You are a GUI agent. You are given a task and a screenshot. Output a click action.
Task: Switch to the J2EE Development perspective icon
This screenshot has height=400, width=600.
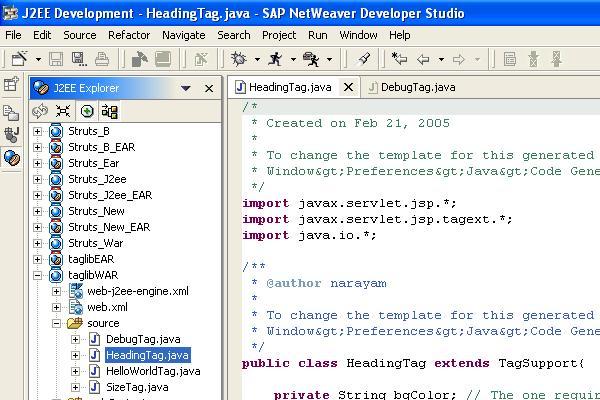(x=12, y=158)
